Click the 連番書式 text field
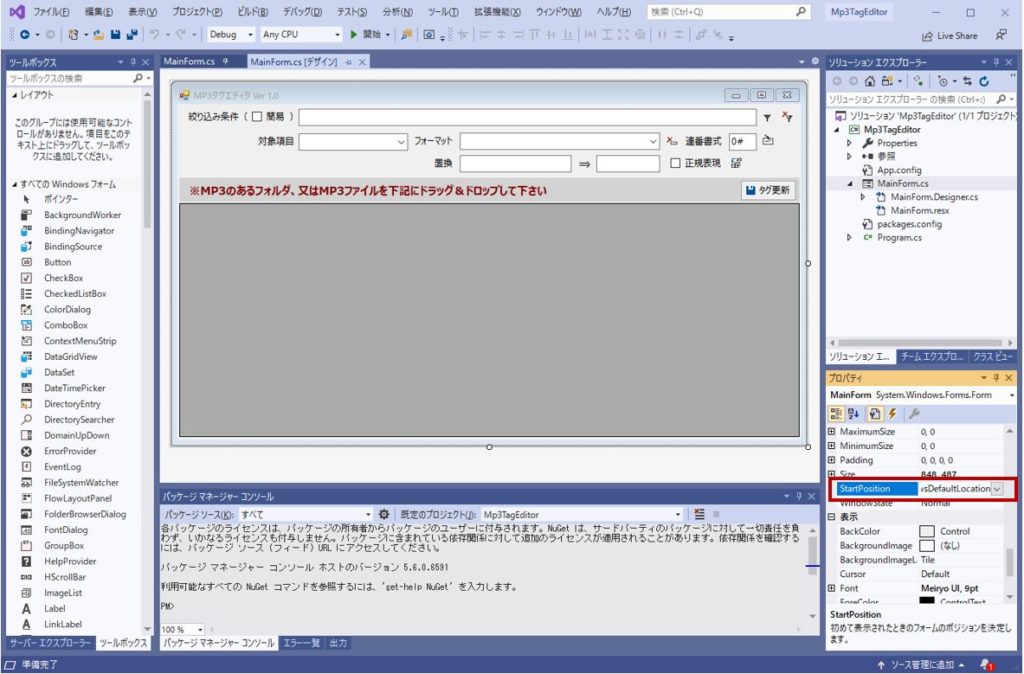This screenshot has height=674, width=1024. [x=743, y=141]
